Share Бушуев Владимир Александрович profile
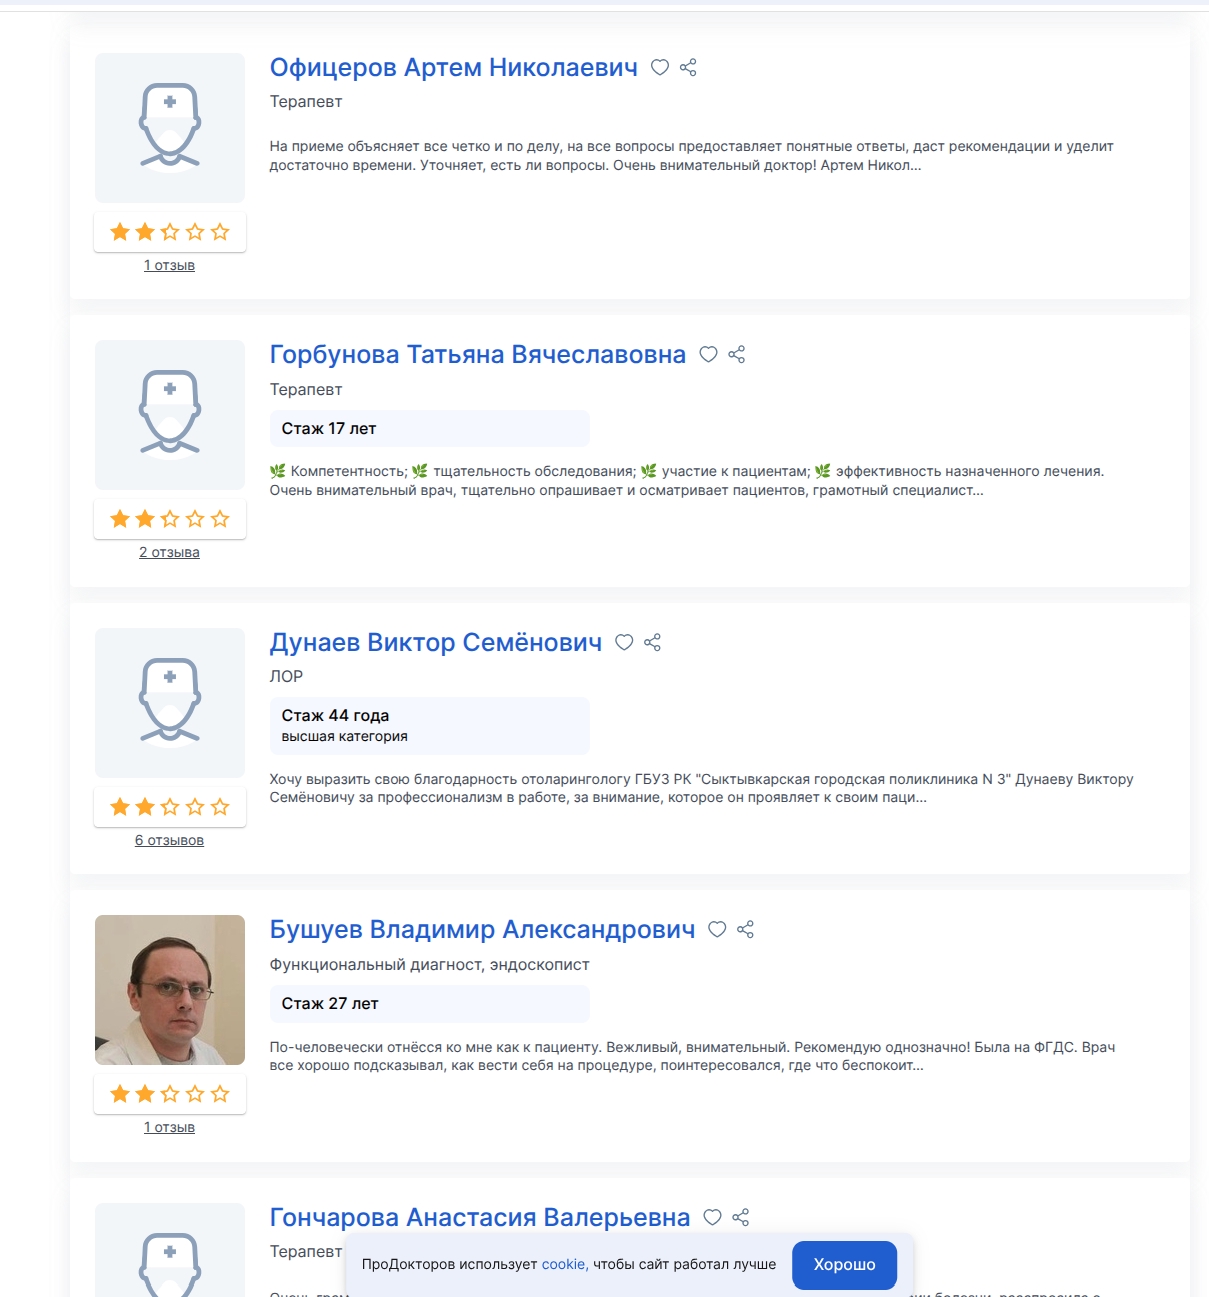Viewport: 1209px width, 1297px height. [x=745, y=930]
